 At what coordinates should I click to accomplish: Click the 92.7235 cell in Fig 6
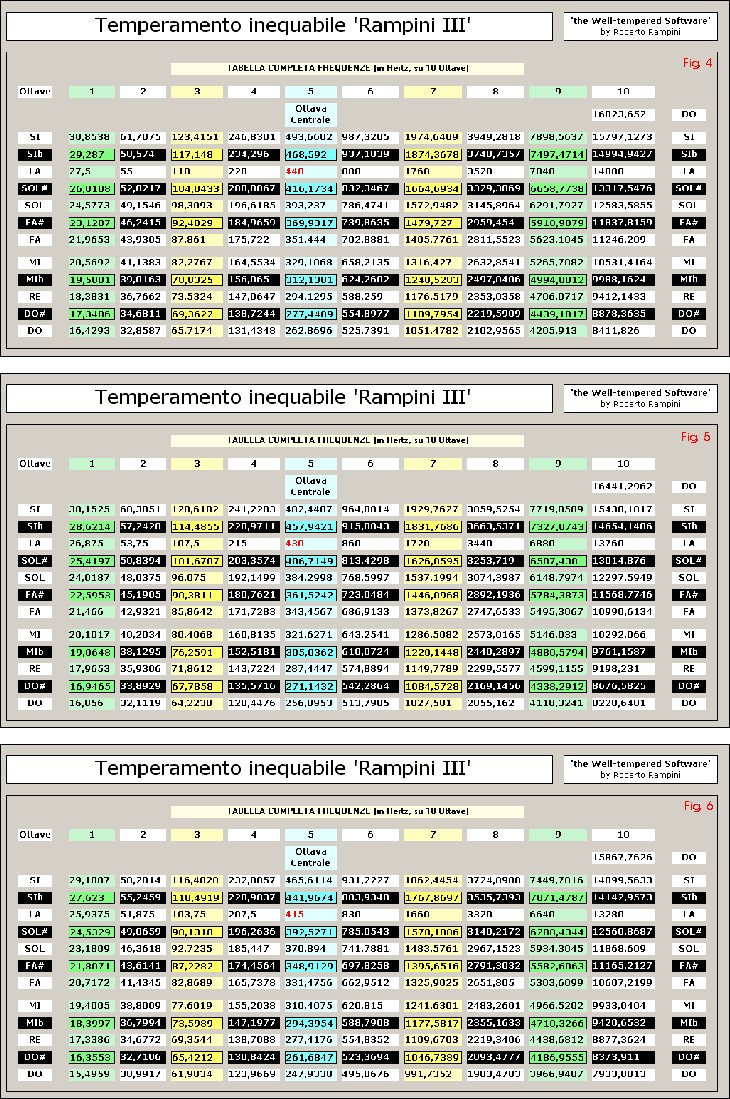coord(197,948)
